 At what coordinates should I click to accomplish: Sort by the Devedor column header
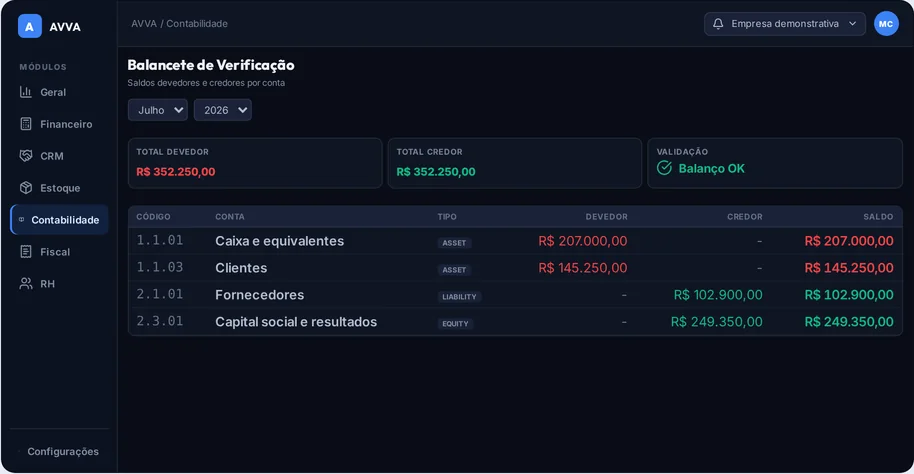pyautogui.click(x=606, y=217)
